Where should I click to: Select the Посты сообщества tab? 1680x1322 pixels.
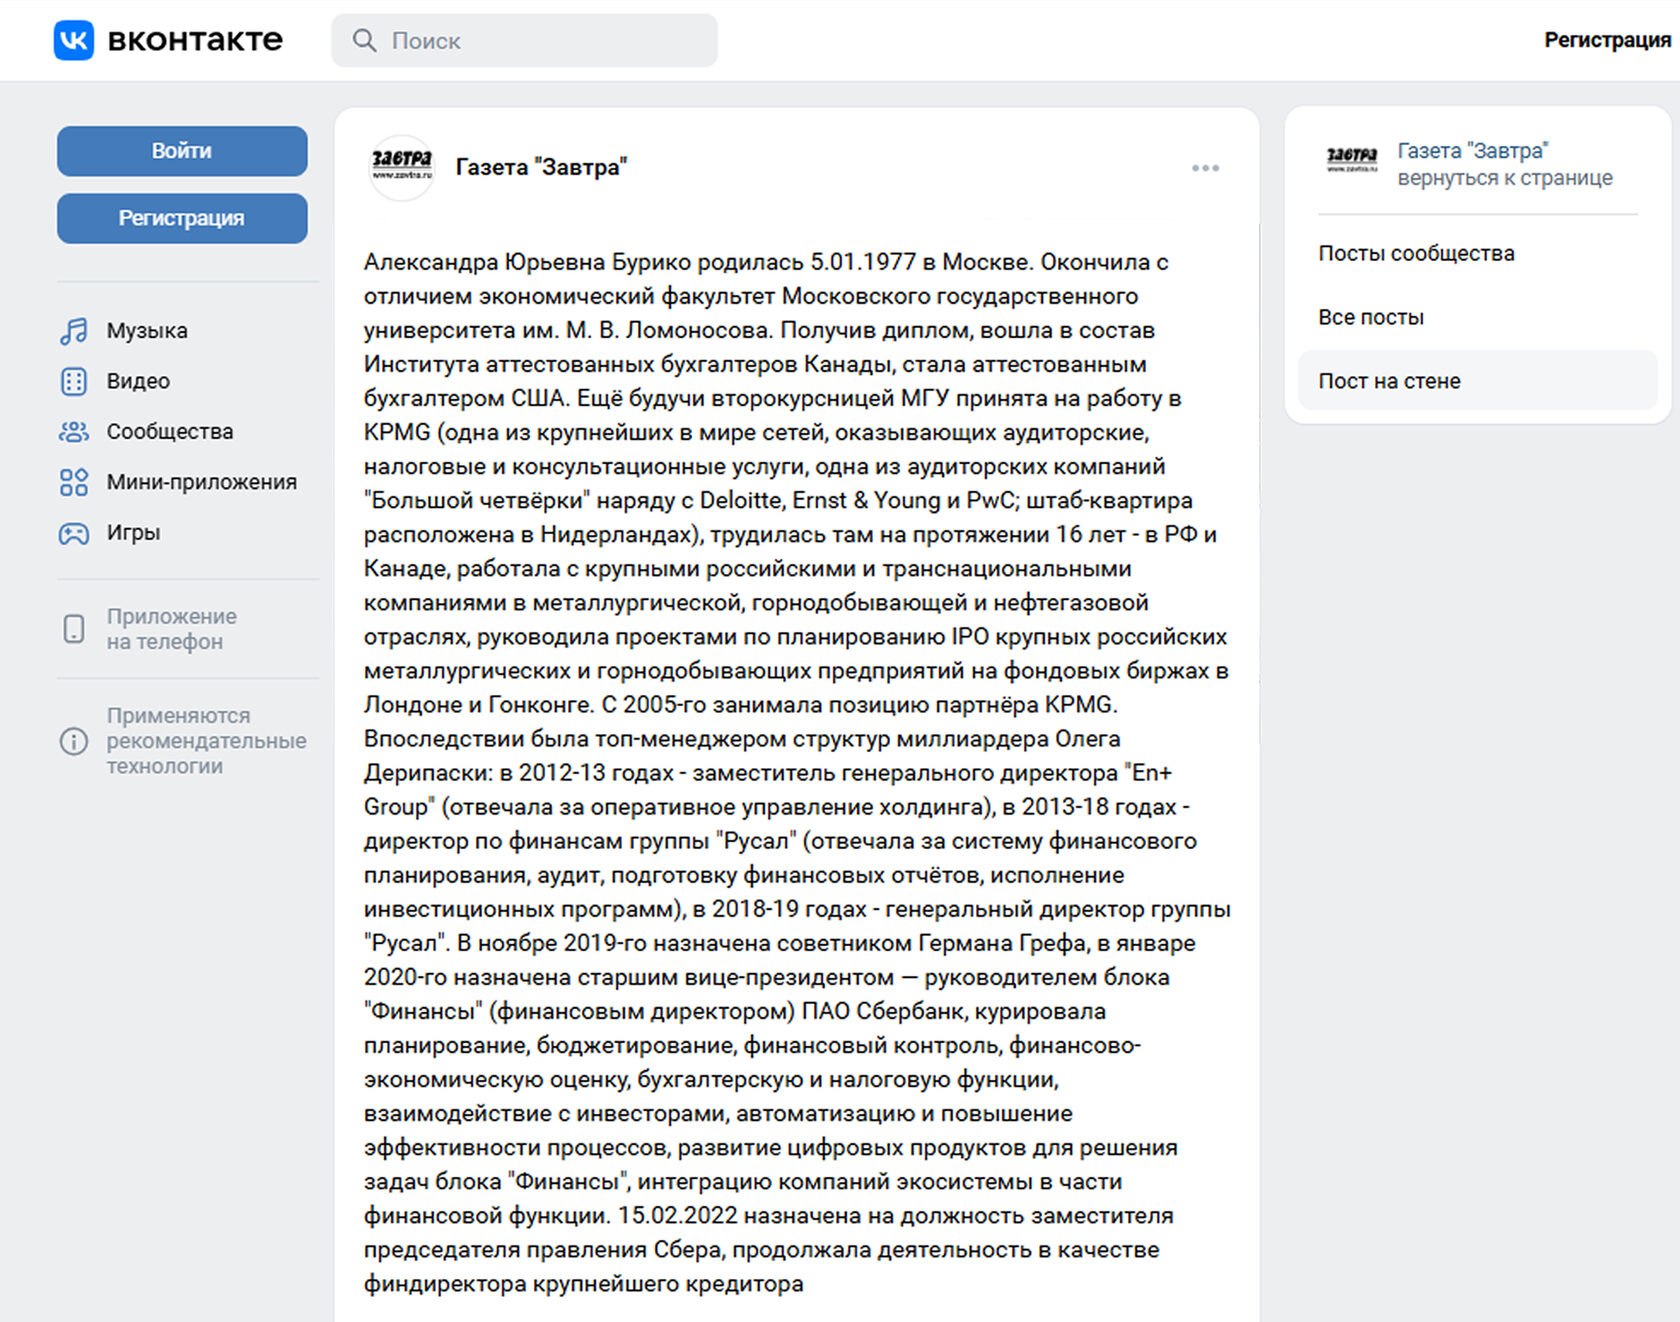(1477, 254)
